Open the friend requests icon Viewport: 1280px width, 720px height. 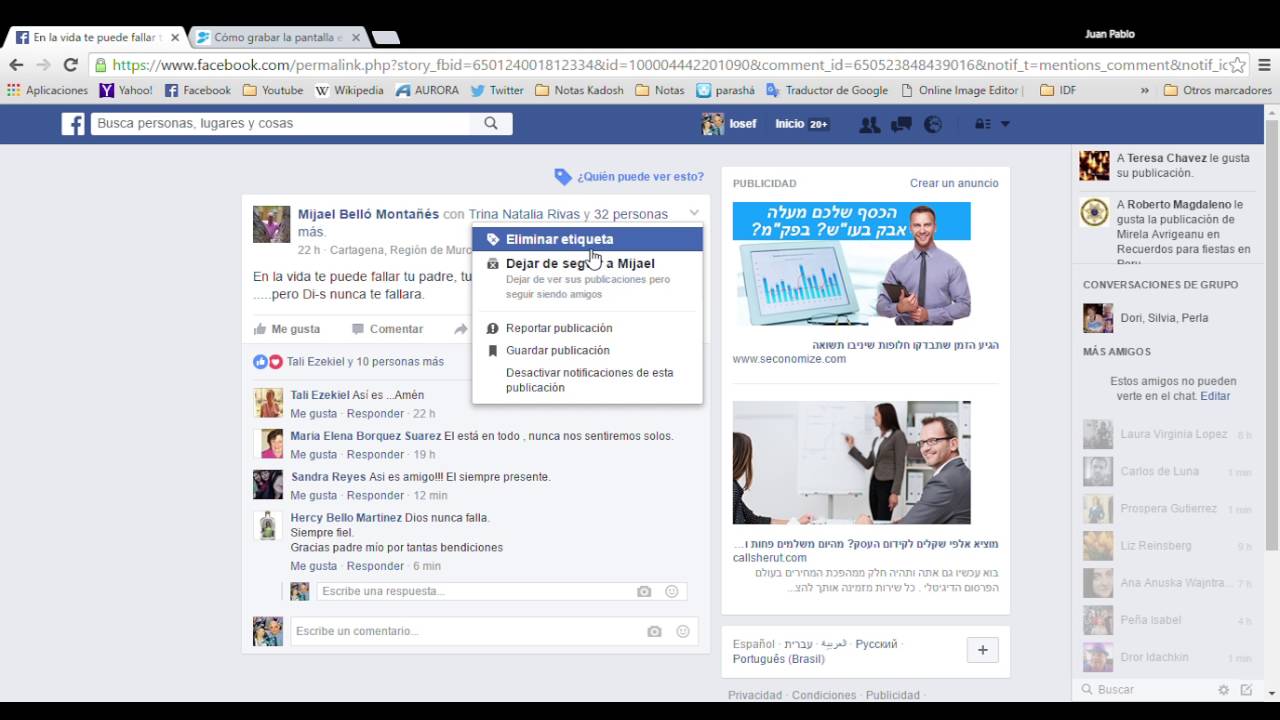[870, 124]
